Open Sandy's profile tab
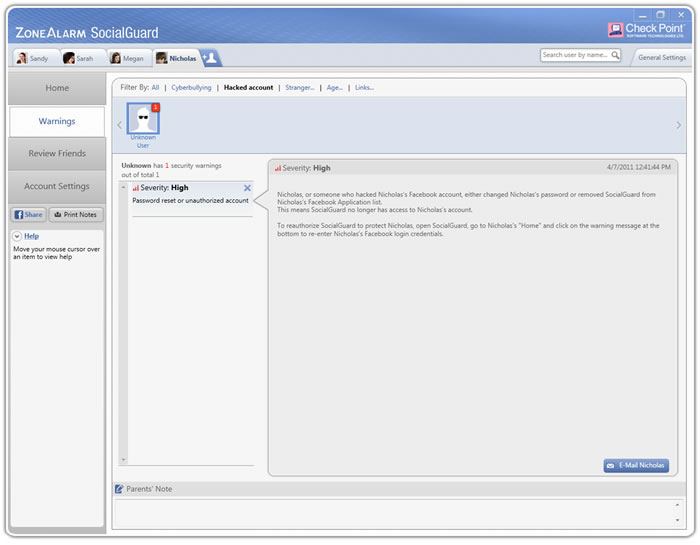700x545 pixels. pyautogui.click(x=36, y=58)
